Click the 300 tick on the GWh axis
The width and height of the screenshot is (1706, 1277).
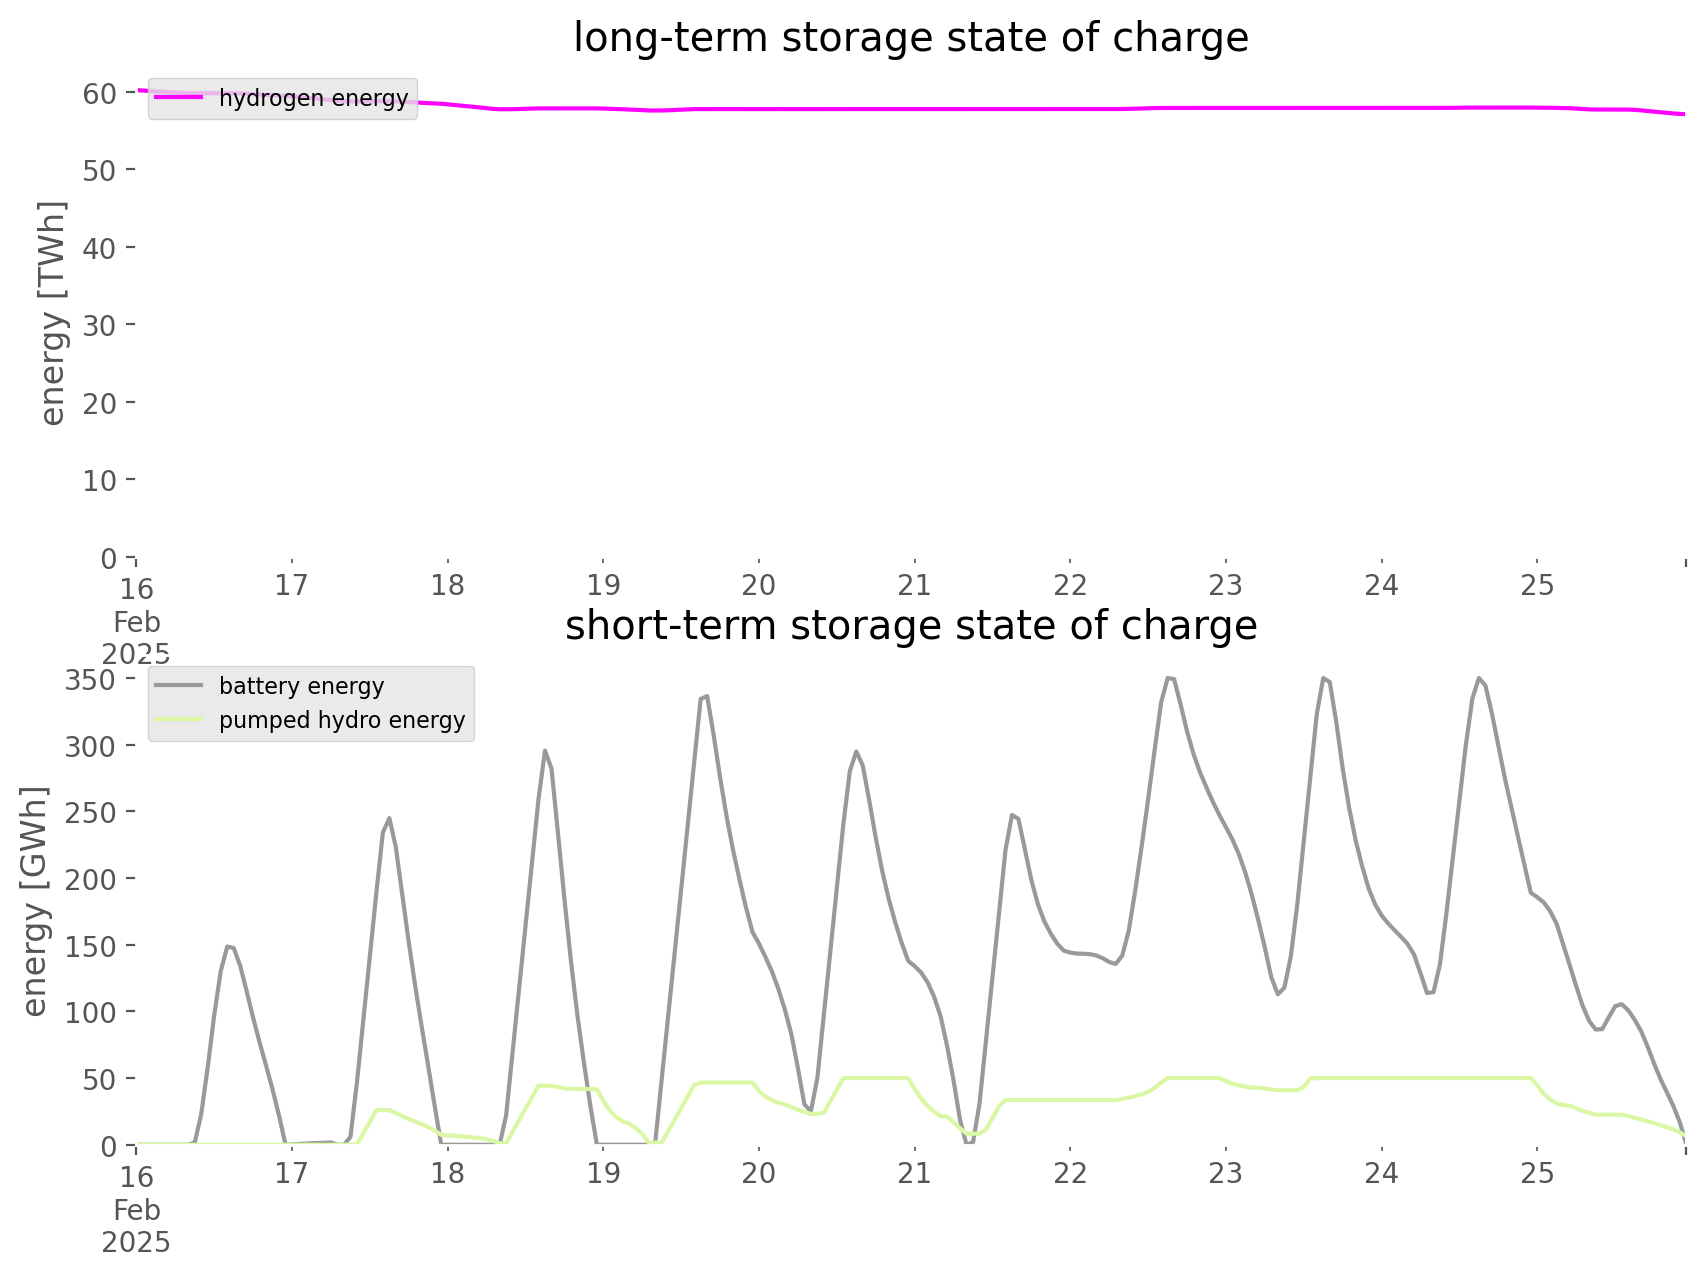point(93,746)
